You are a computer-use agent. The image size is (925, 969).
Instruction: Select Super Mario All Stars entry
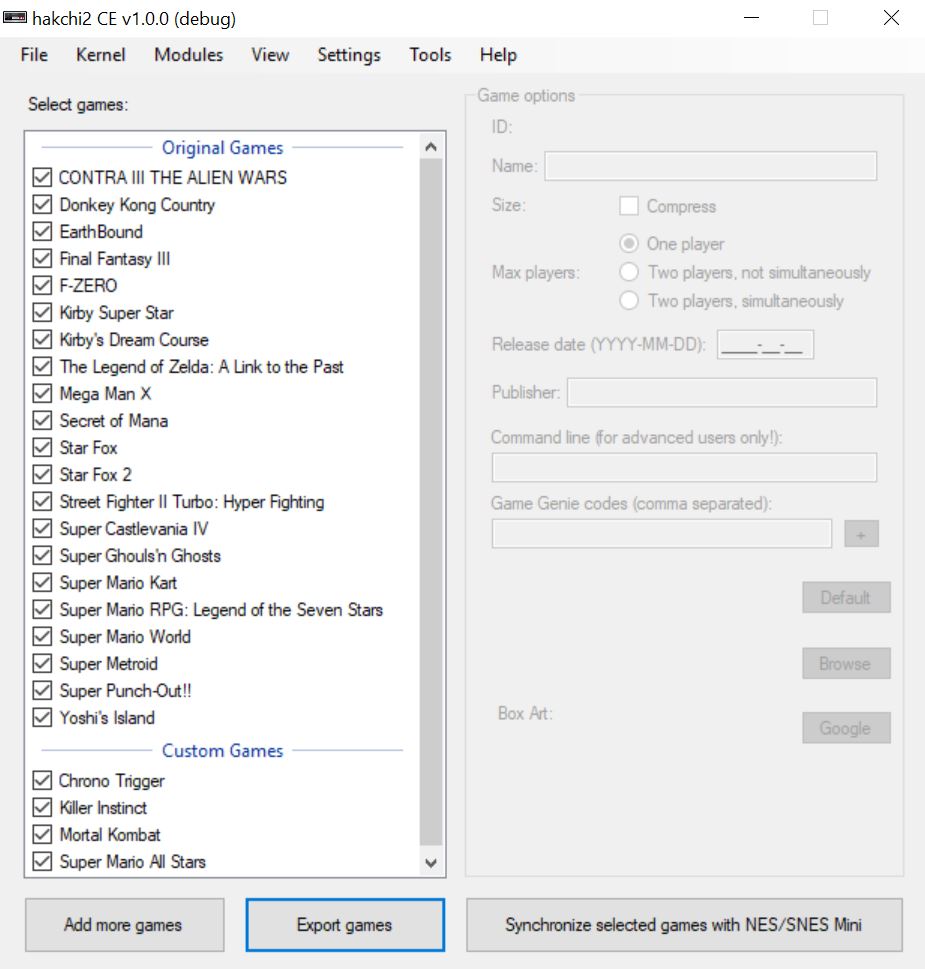tap(132, 861)
